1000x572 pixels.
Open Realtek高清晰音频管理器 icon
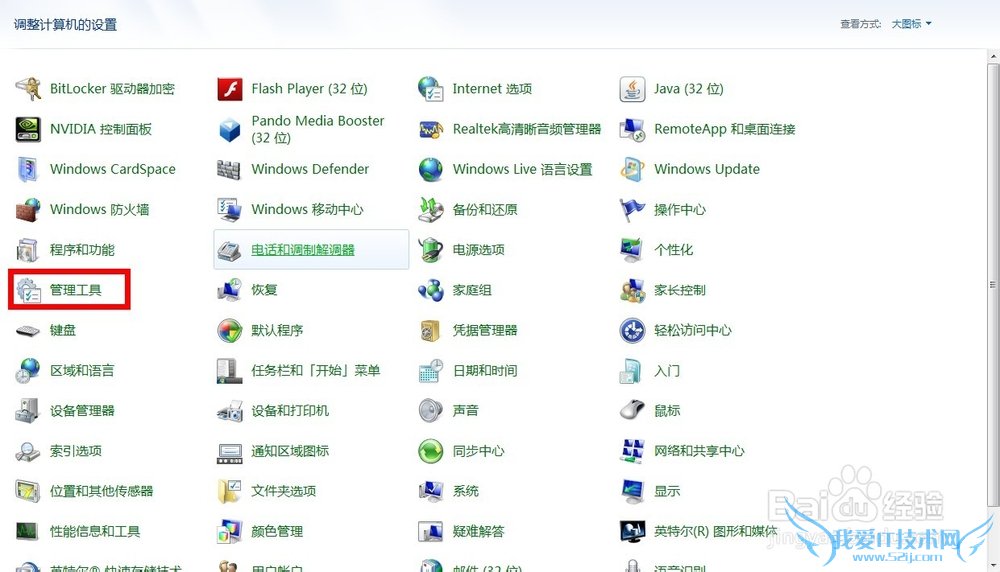coord(430,129)
